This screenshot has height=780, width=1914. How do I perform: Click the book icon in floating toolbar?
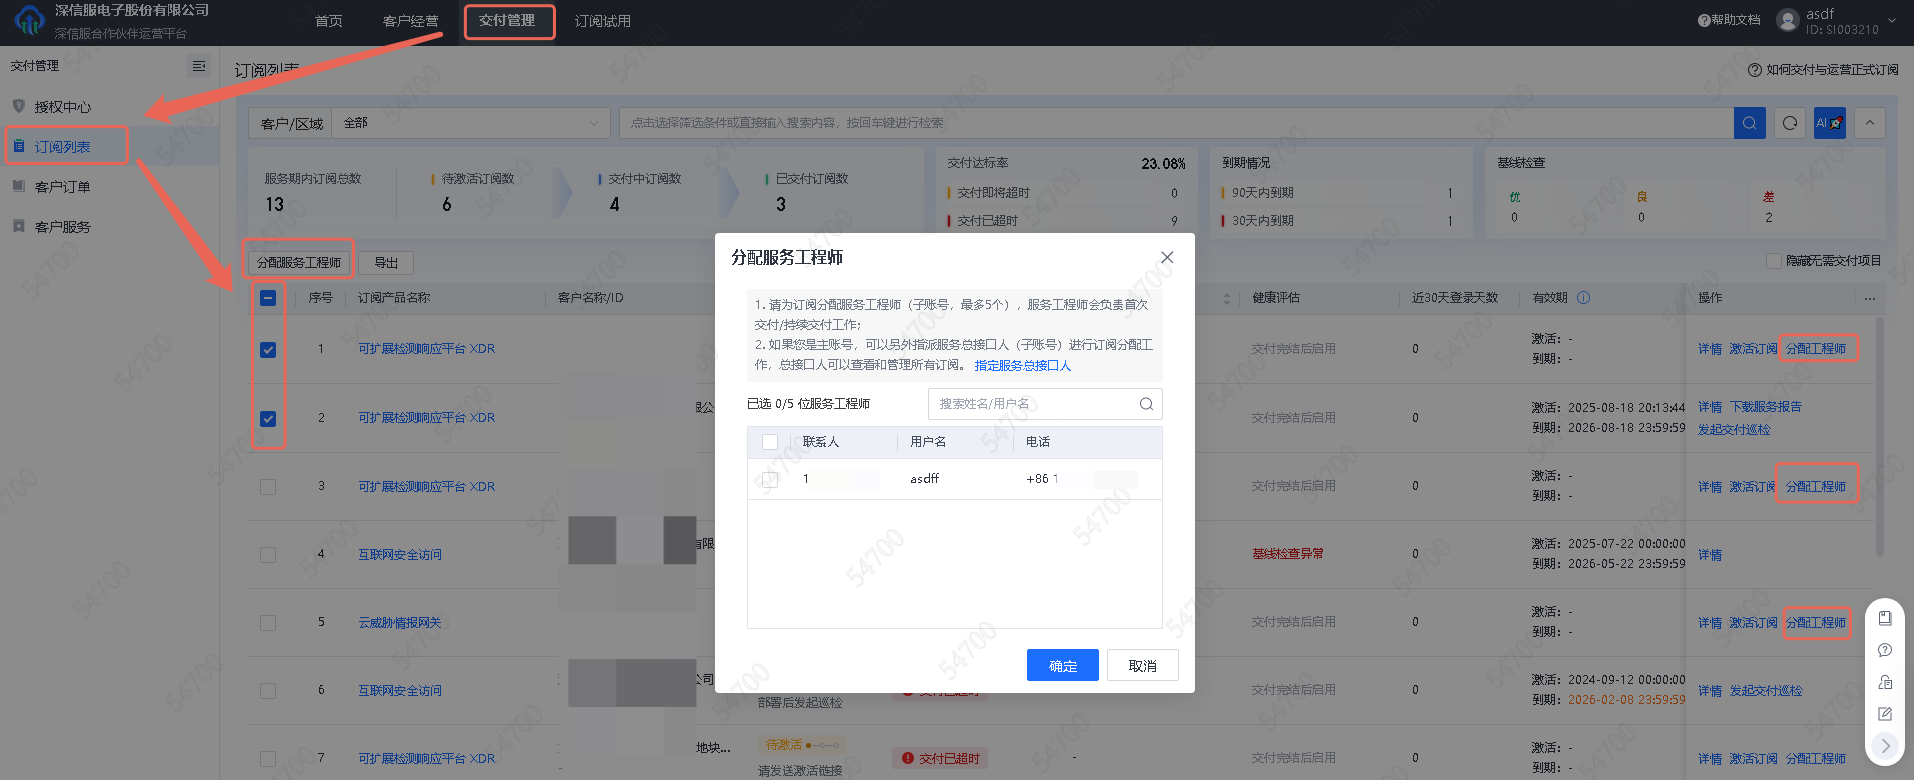[1885, 618]
